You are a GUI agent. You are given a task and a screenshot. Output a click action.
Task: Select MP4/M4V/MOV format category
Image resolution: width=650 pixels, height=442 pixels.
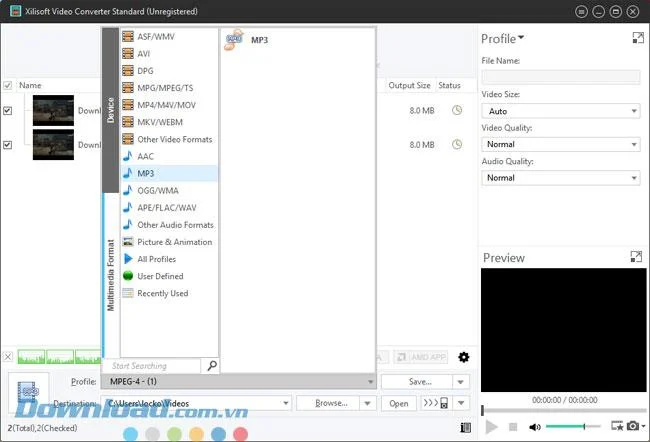169,105
